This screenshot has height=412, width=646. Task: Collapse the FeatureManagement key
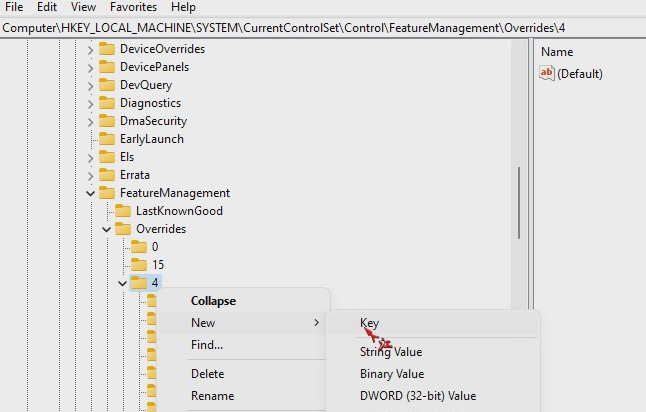coord(91,193)
